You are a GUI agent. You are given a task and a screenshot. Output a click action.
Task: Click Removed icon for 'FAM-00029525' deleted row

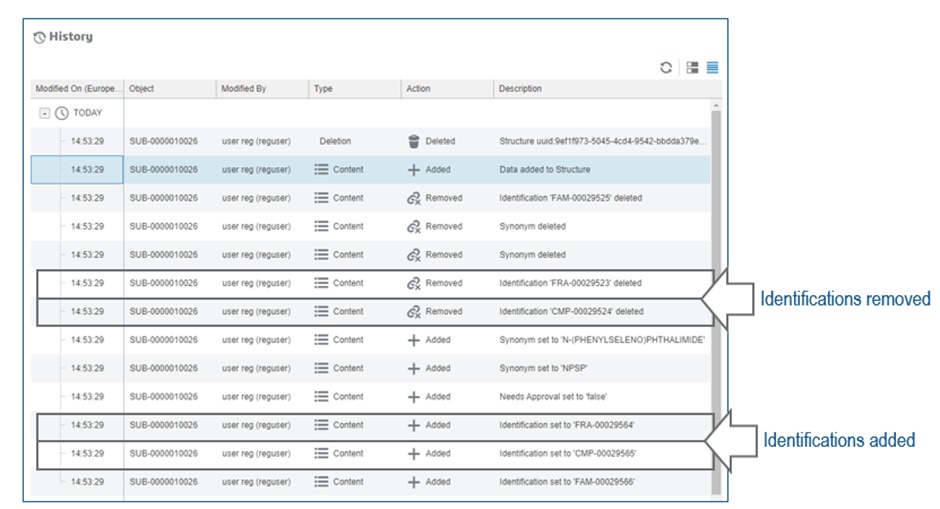[413, 198]
